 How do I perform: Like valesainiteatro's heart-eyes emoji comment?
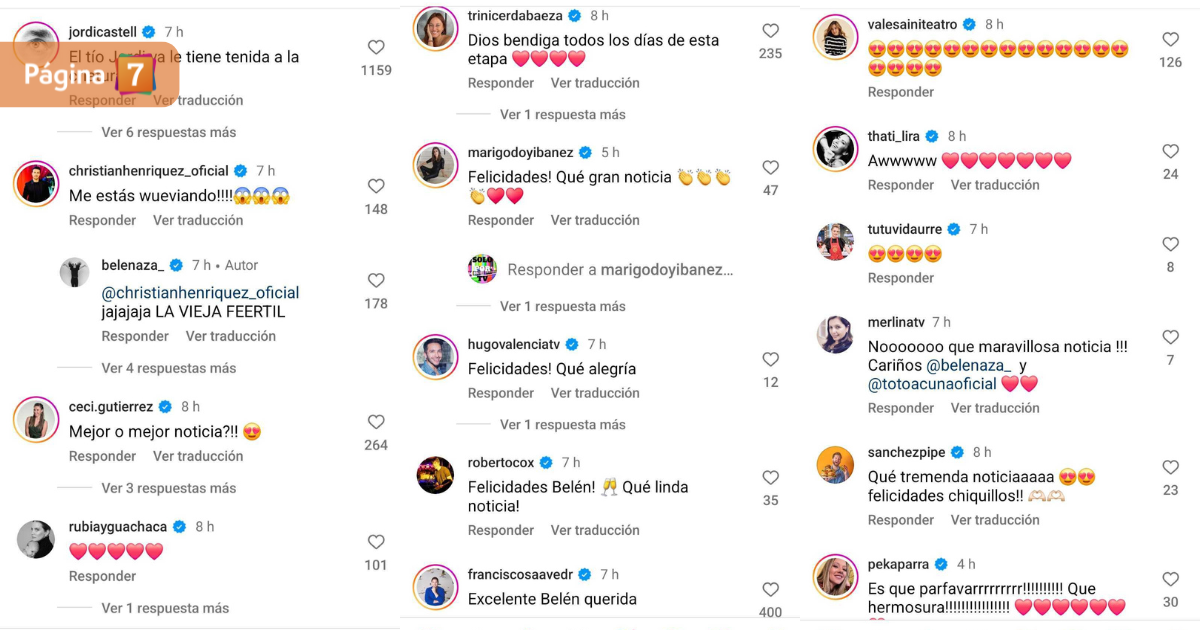point(1170,40)
